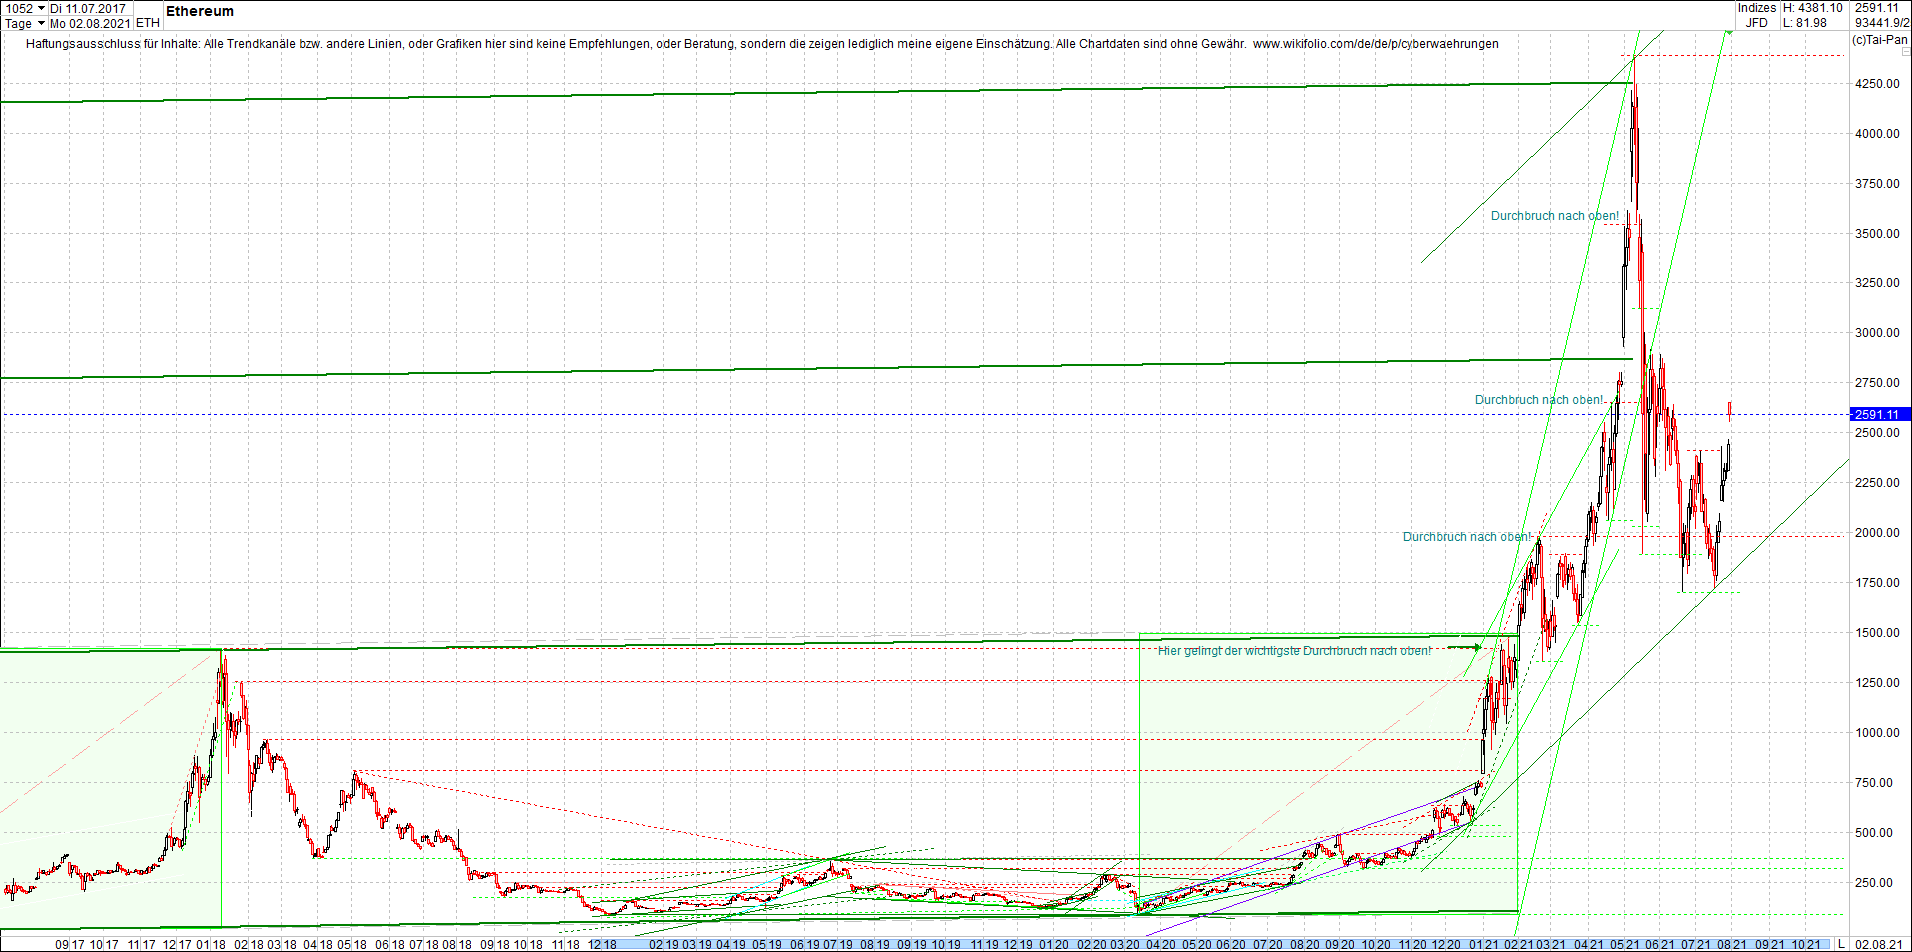Viewport: 1912px width, 952px height.
Task: Click the L marker at bottom right
Action: pyautogui.click(x=1842, y=944)
